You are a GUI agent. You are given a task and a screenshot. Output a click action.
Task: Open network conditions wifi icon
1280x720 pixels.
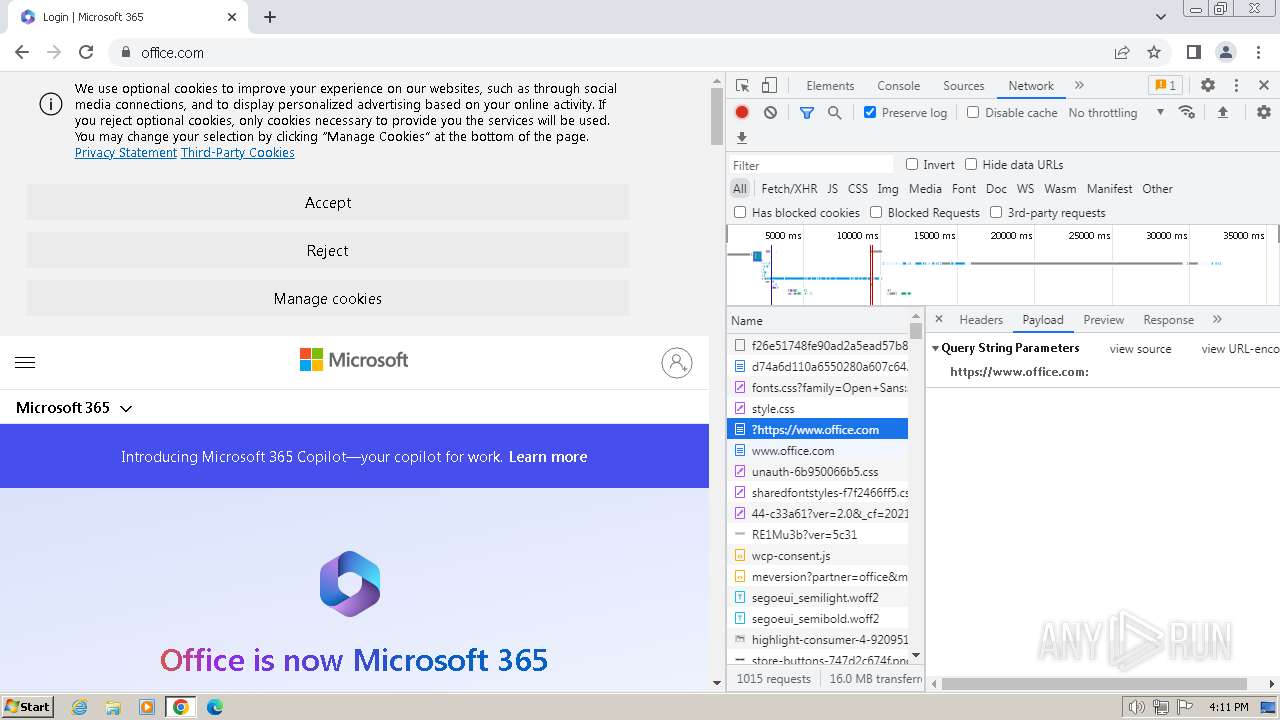click(x=1187, y=112)
